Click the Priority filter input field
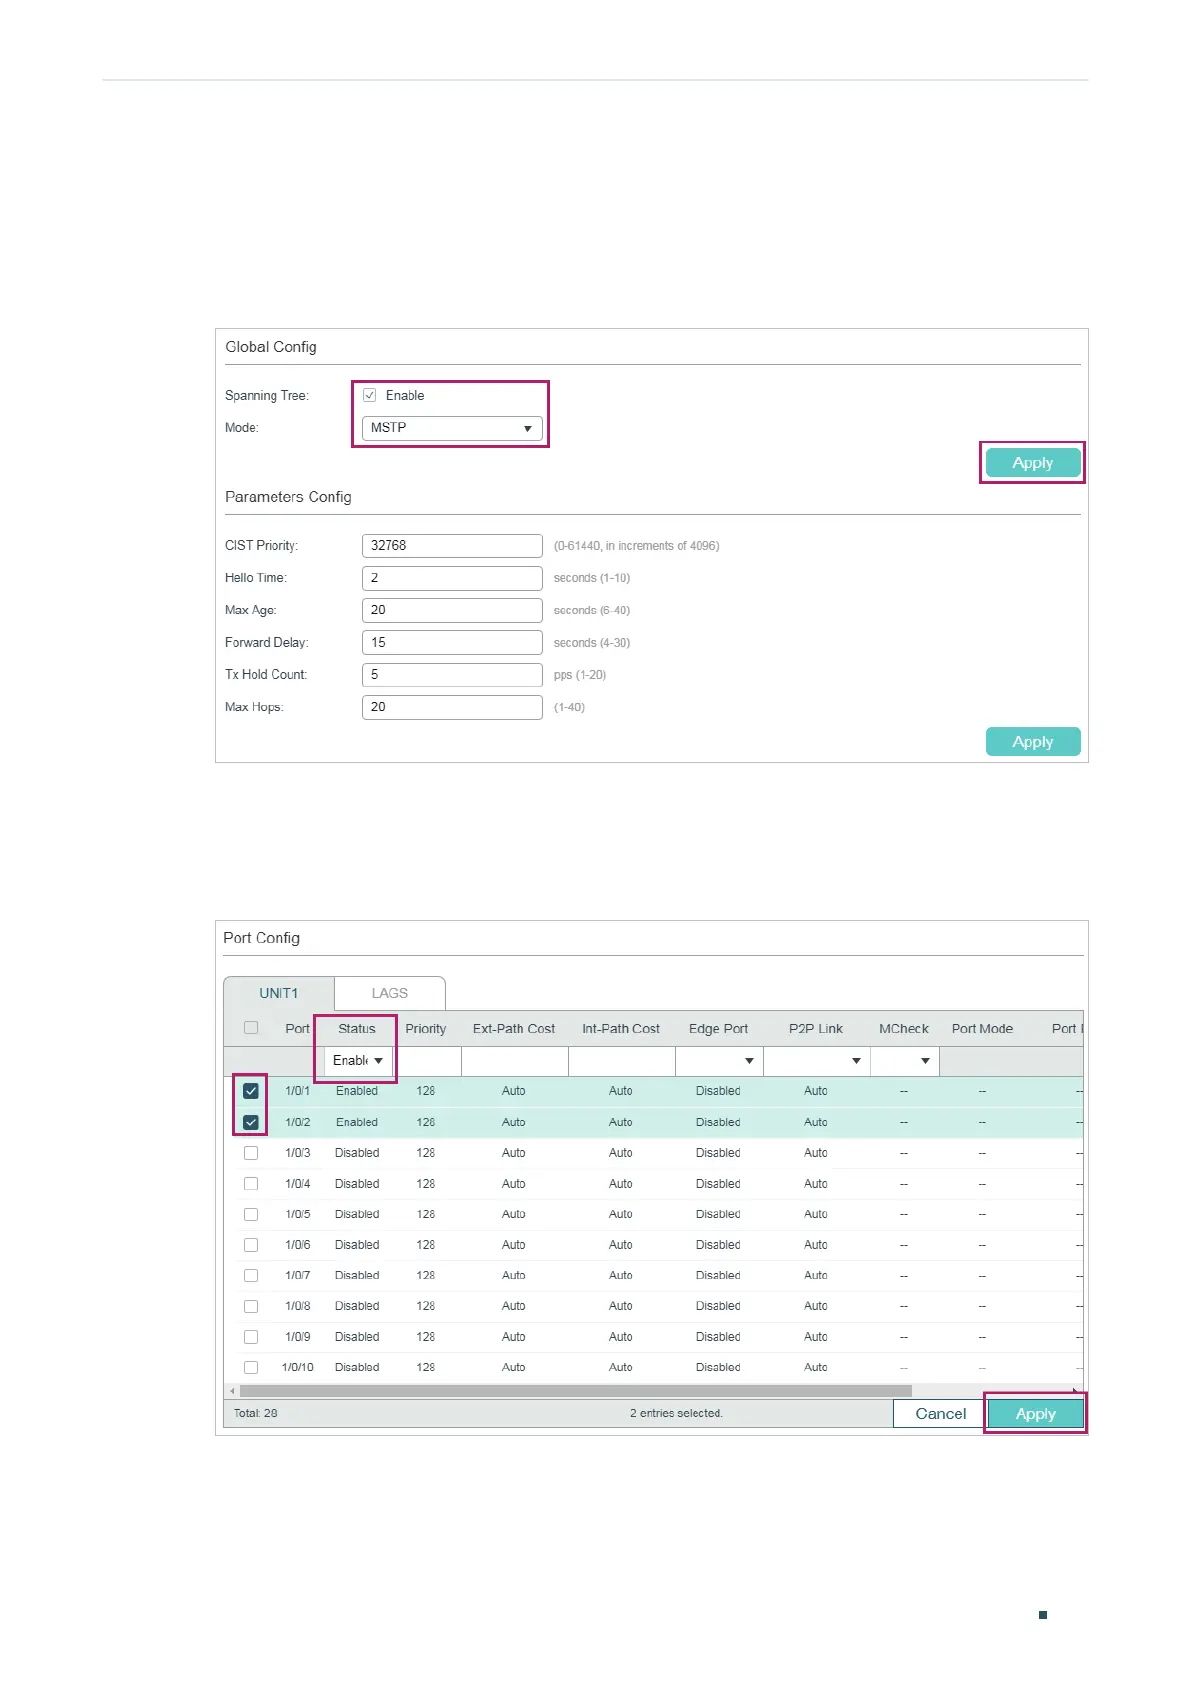This screenshot has width=1191, height=1684. pyautogui.click(x=427, y=1061)
